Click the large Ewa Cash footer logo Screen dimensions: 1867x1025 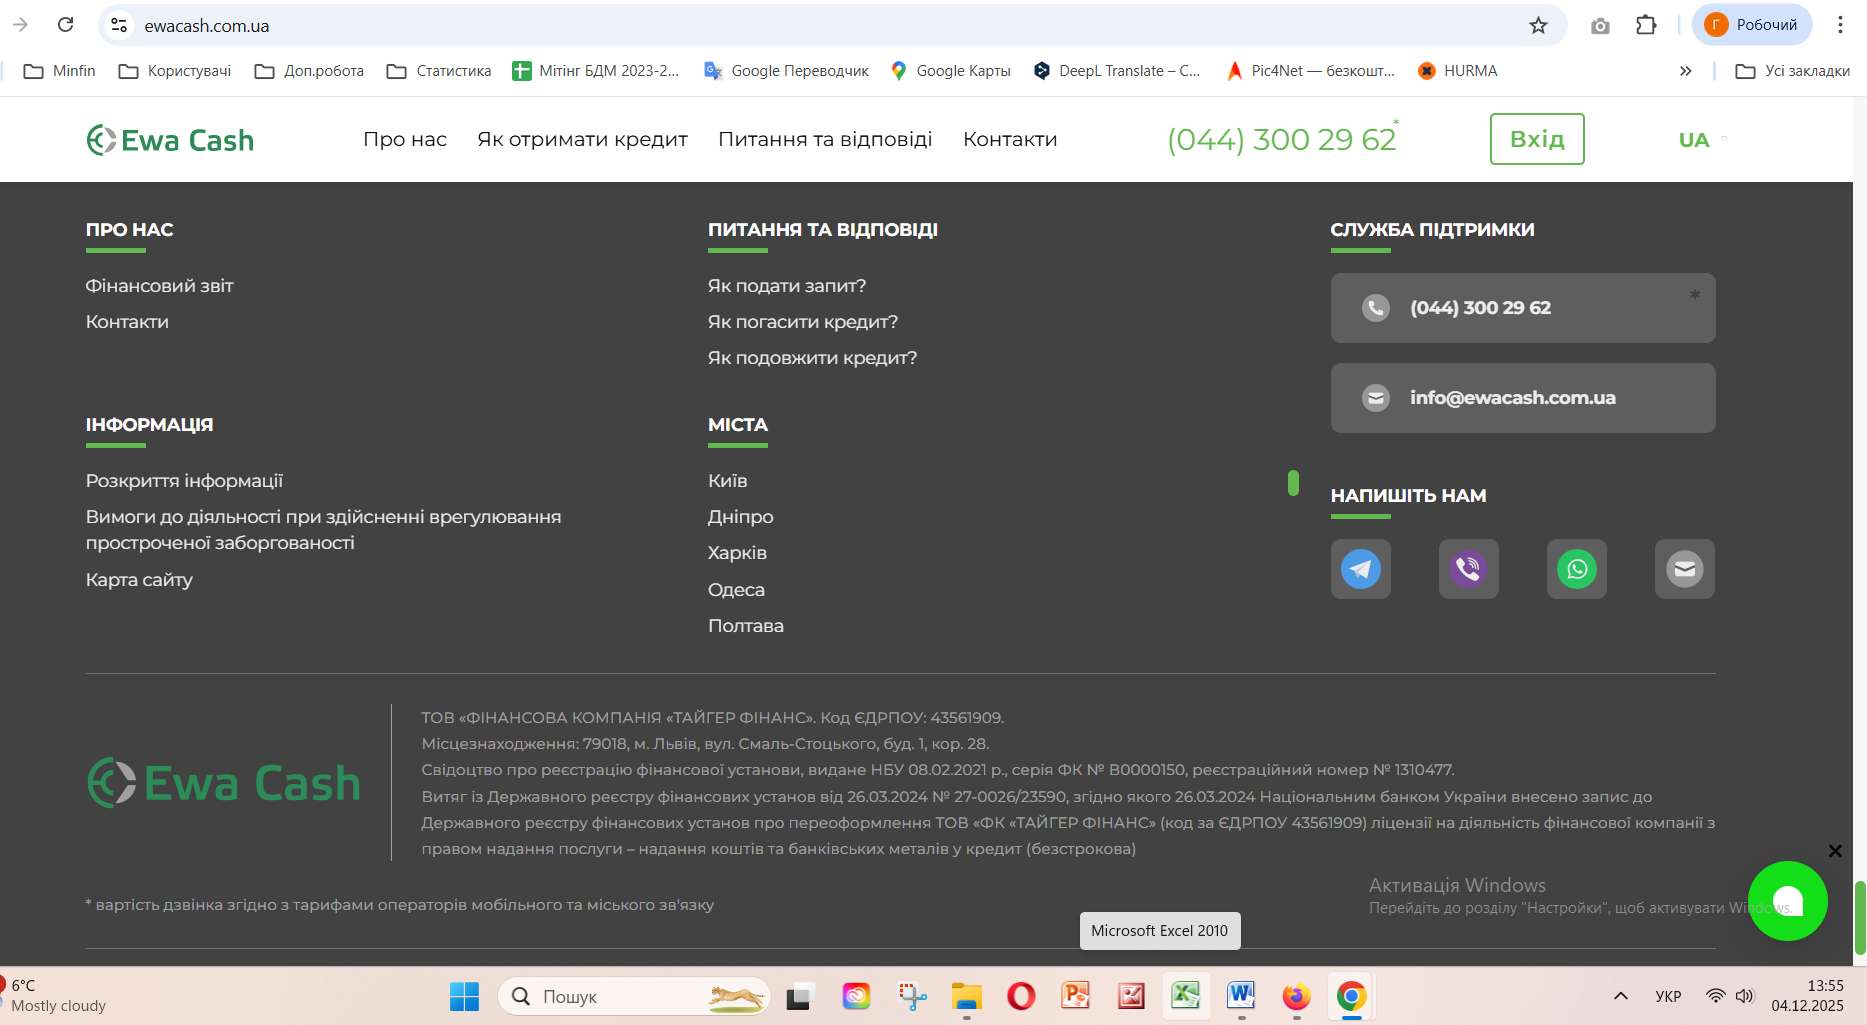click(x=224, y=783)
